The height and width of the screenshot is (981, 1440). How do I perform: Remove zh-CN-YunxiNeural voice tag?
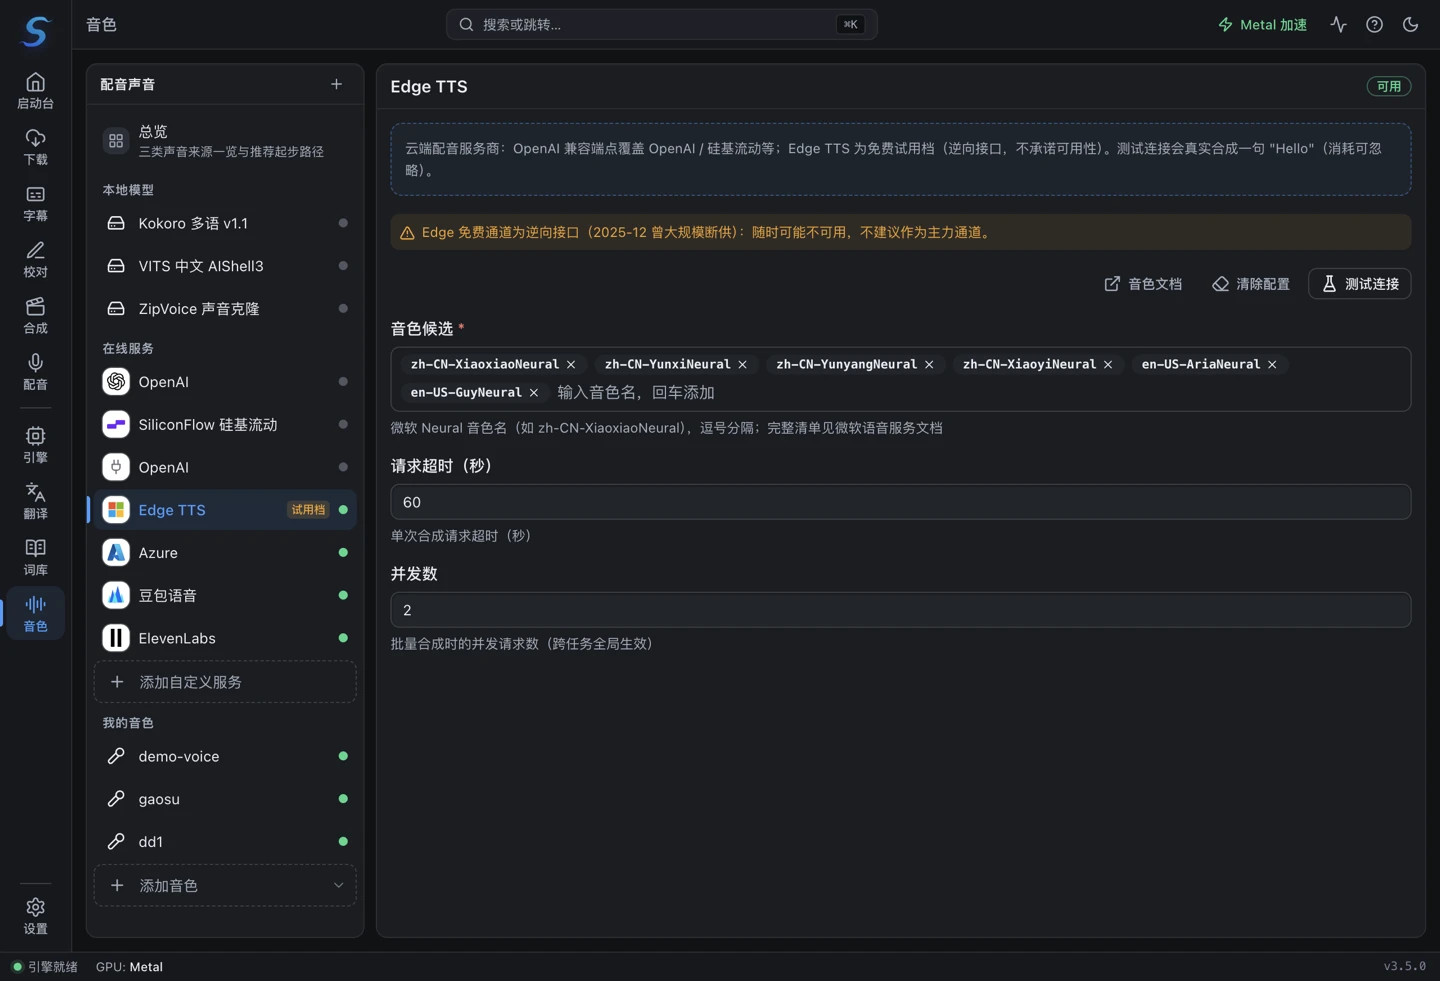[742, 364]
